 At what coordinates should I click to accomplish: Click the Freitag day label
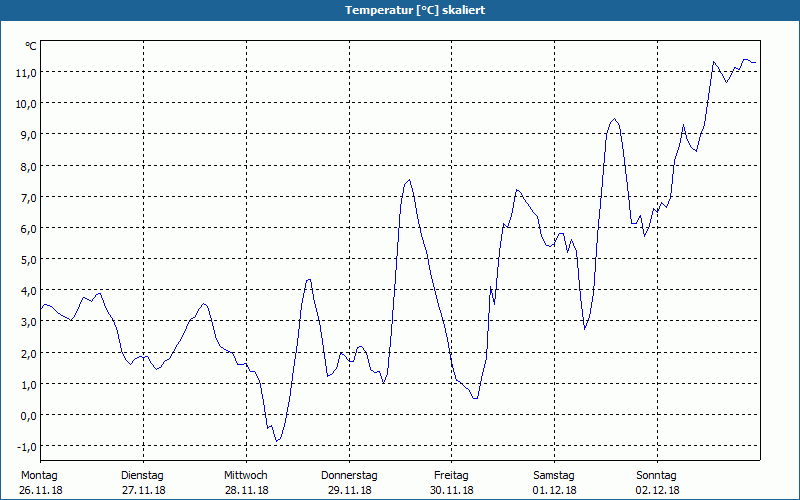point(451,476)
